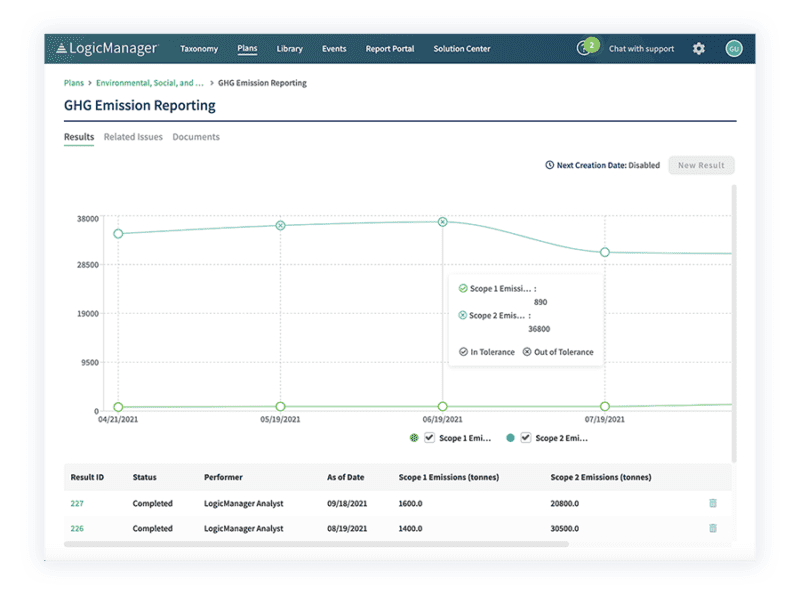This screenshot has height=595, width=800.
Task: Click the clock icon beside Next Creation Date
Action: (x=551, y=165)
